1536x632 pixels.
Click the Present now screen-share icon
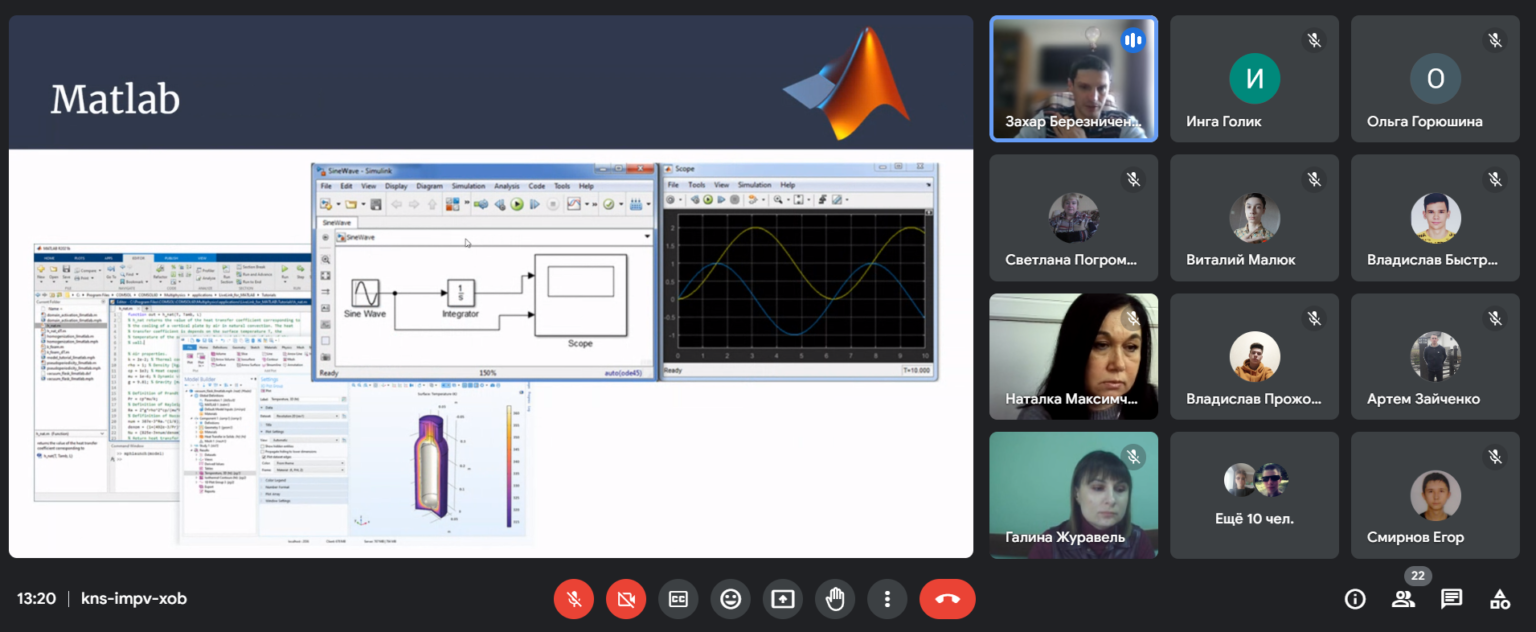pyautogui.click(x=783, y=599)
